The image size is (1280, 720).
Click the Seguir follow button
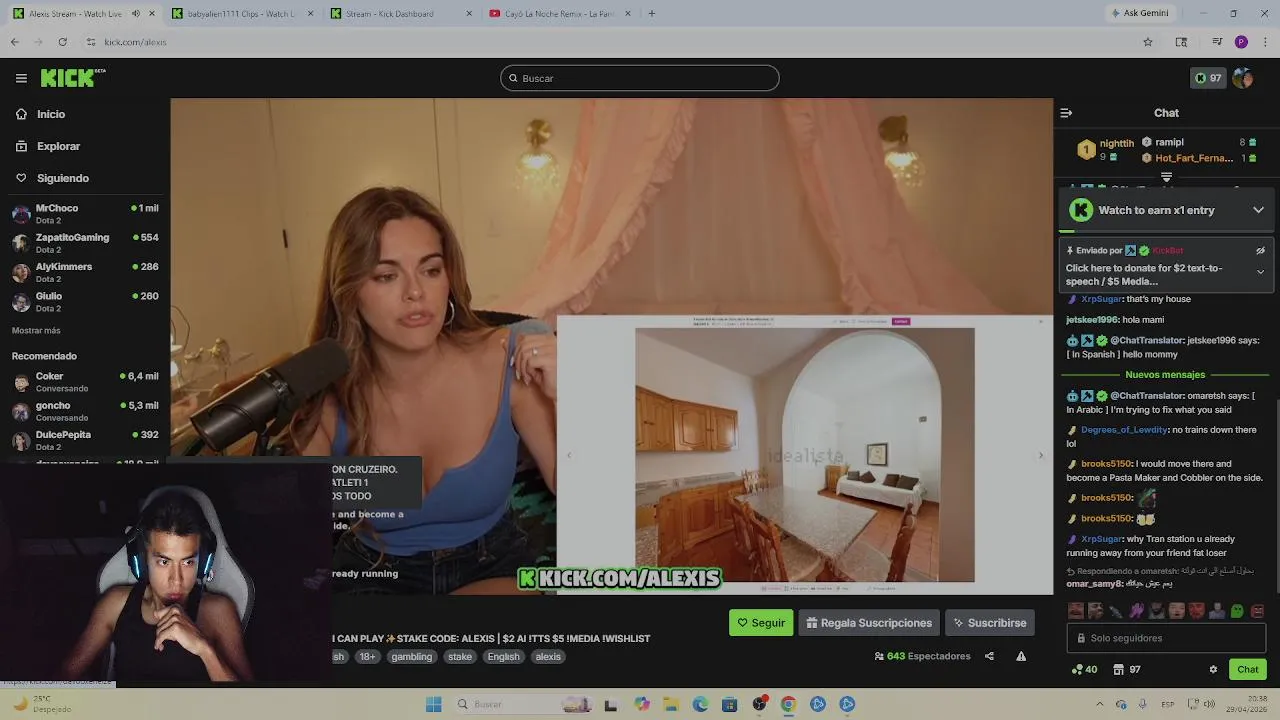coord(761,623)
